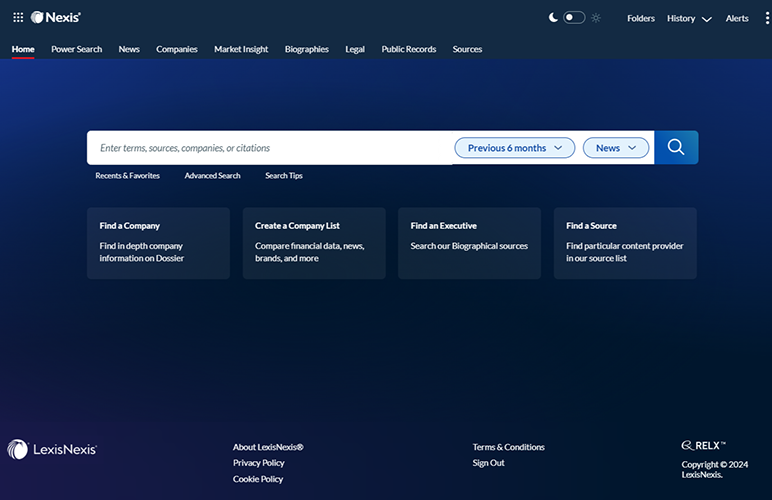Click the Nexis logo
772x500 pixels.
tap(56, 18)
